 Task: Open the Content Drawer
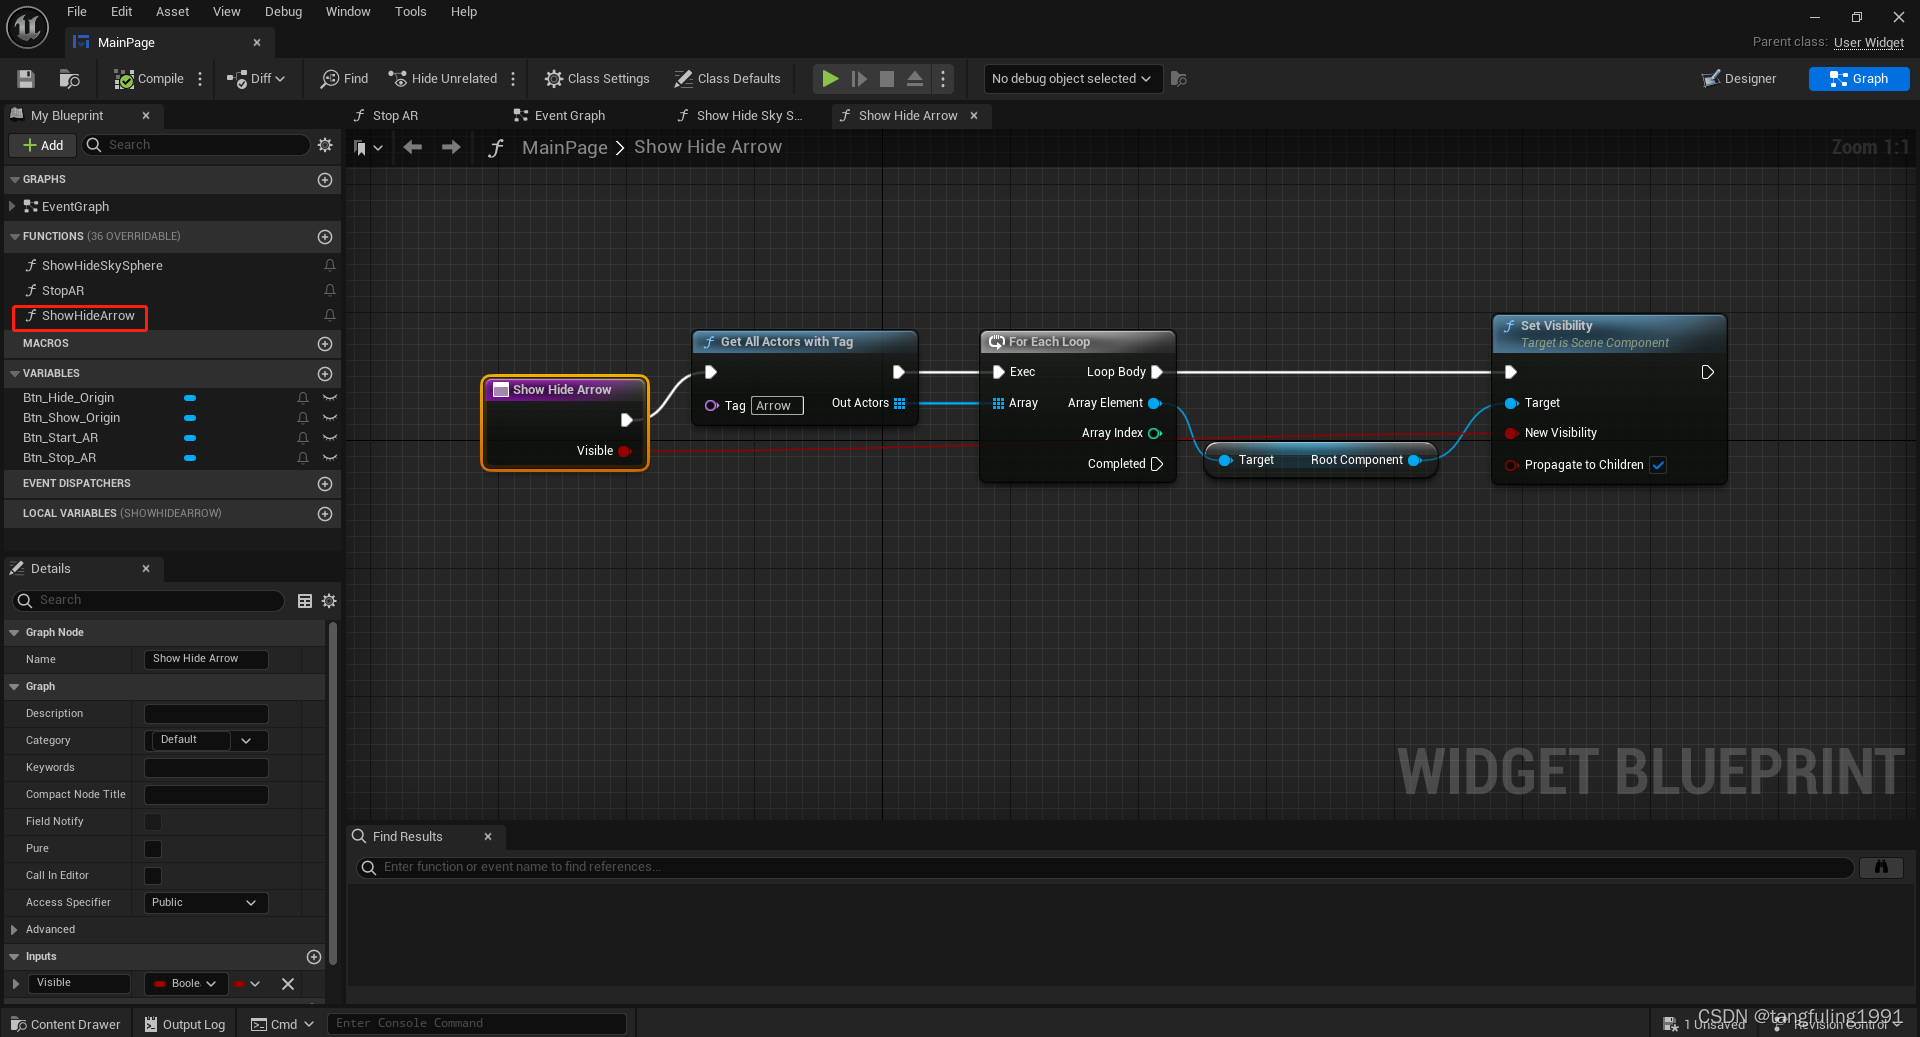pos(66,1024)
